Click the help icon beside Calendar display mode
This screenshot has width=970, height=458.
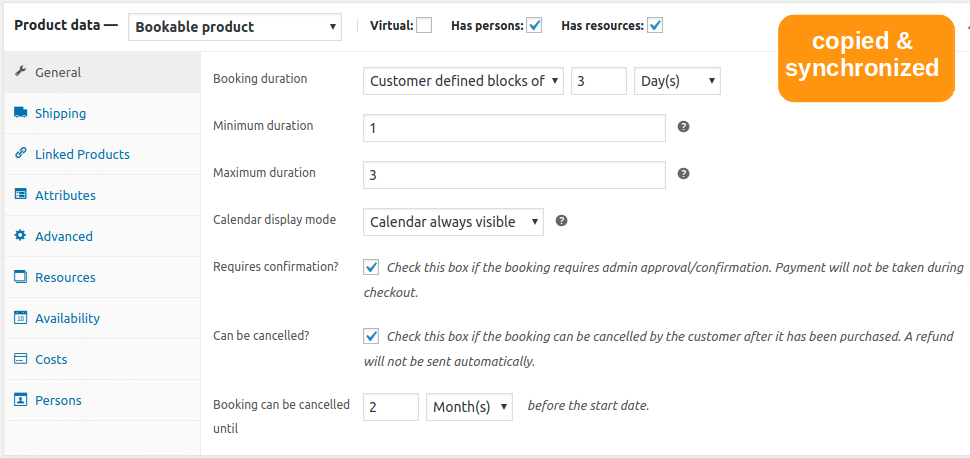(x=561, y=220)
